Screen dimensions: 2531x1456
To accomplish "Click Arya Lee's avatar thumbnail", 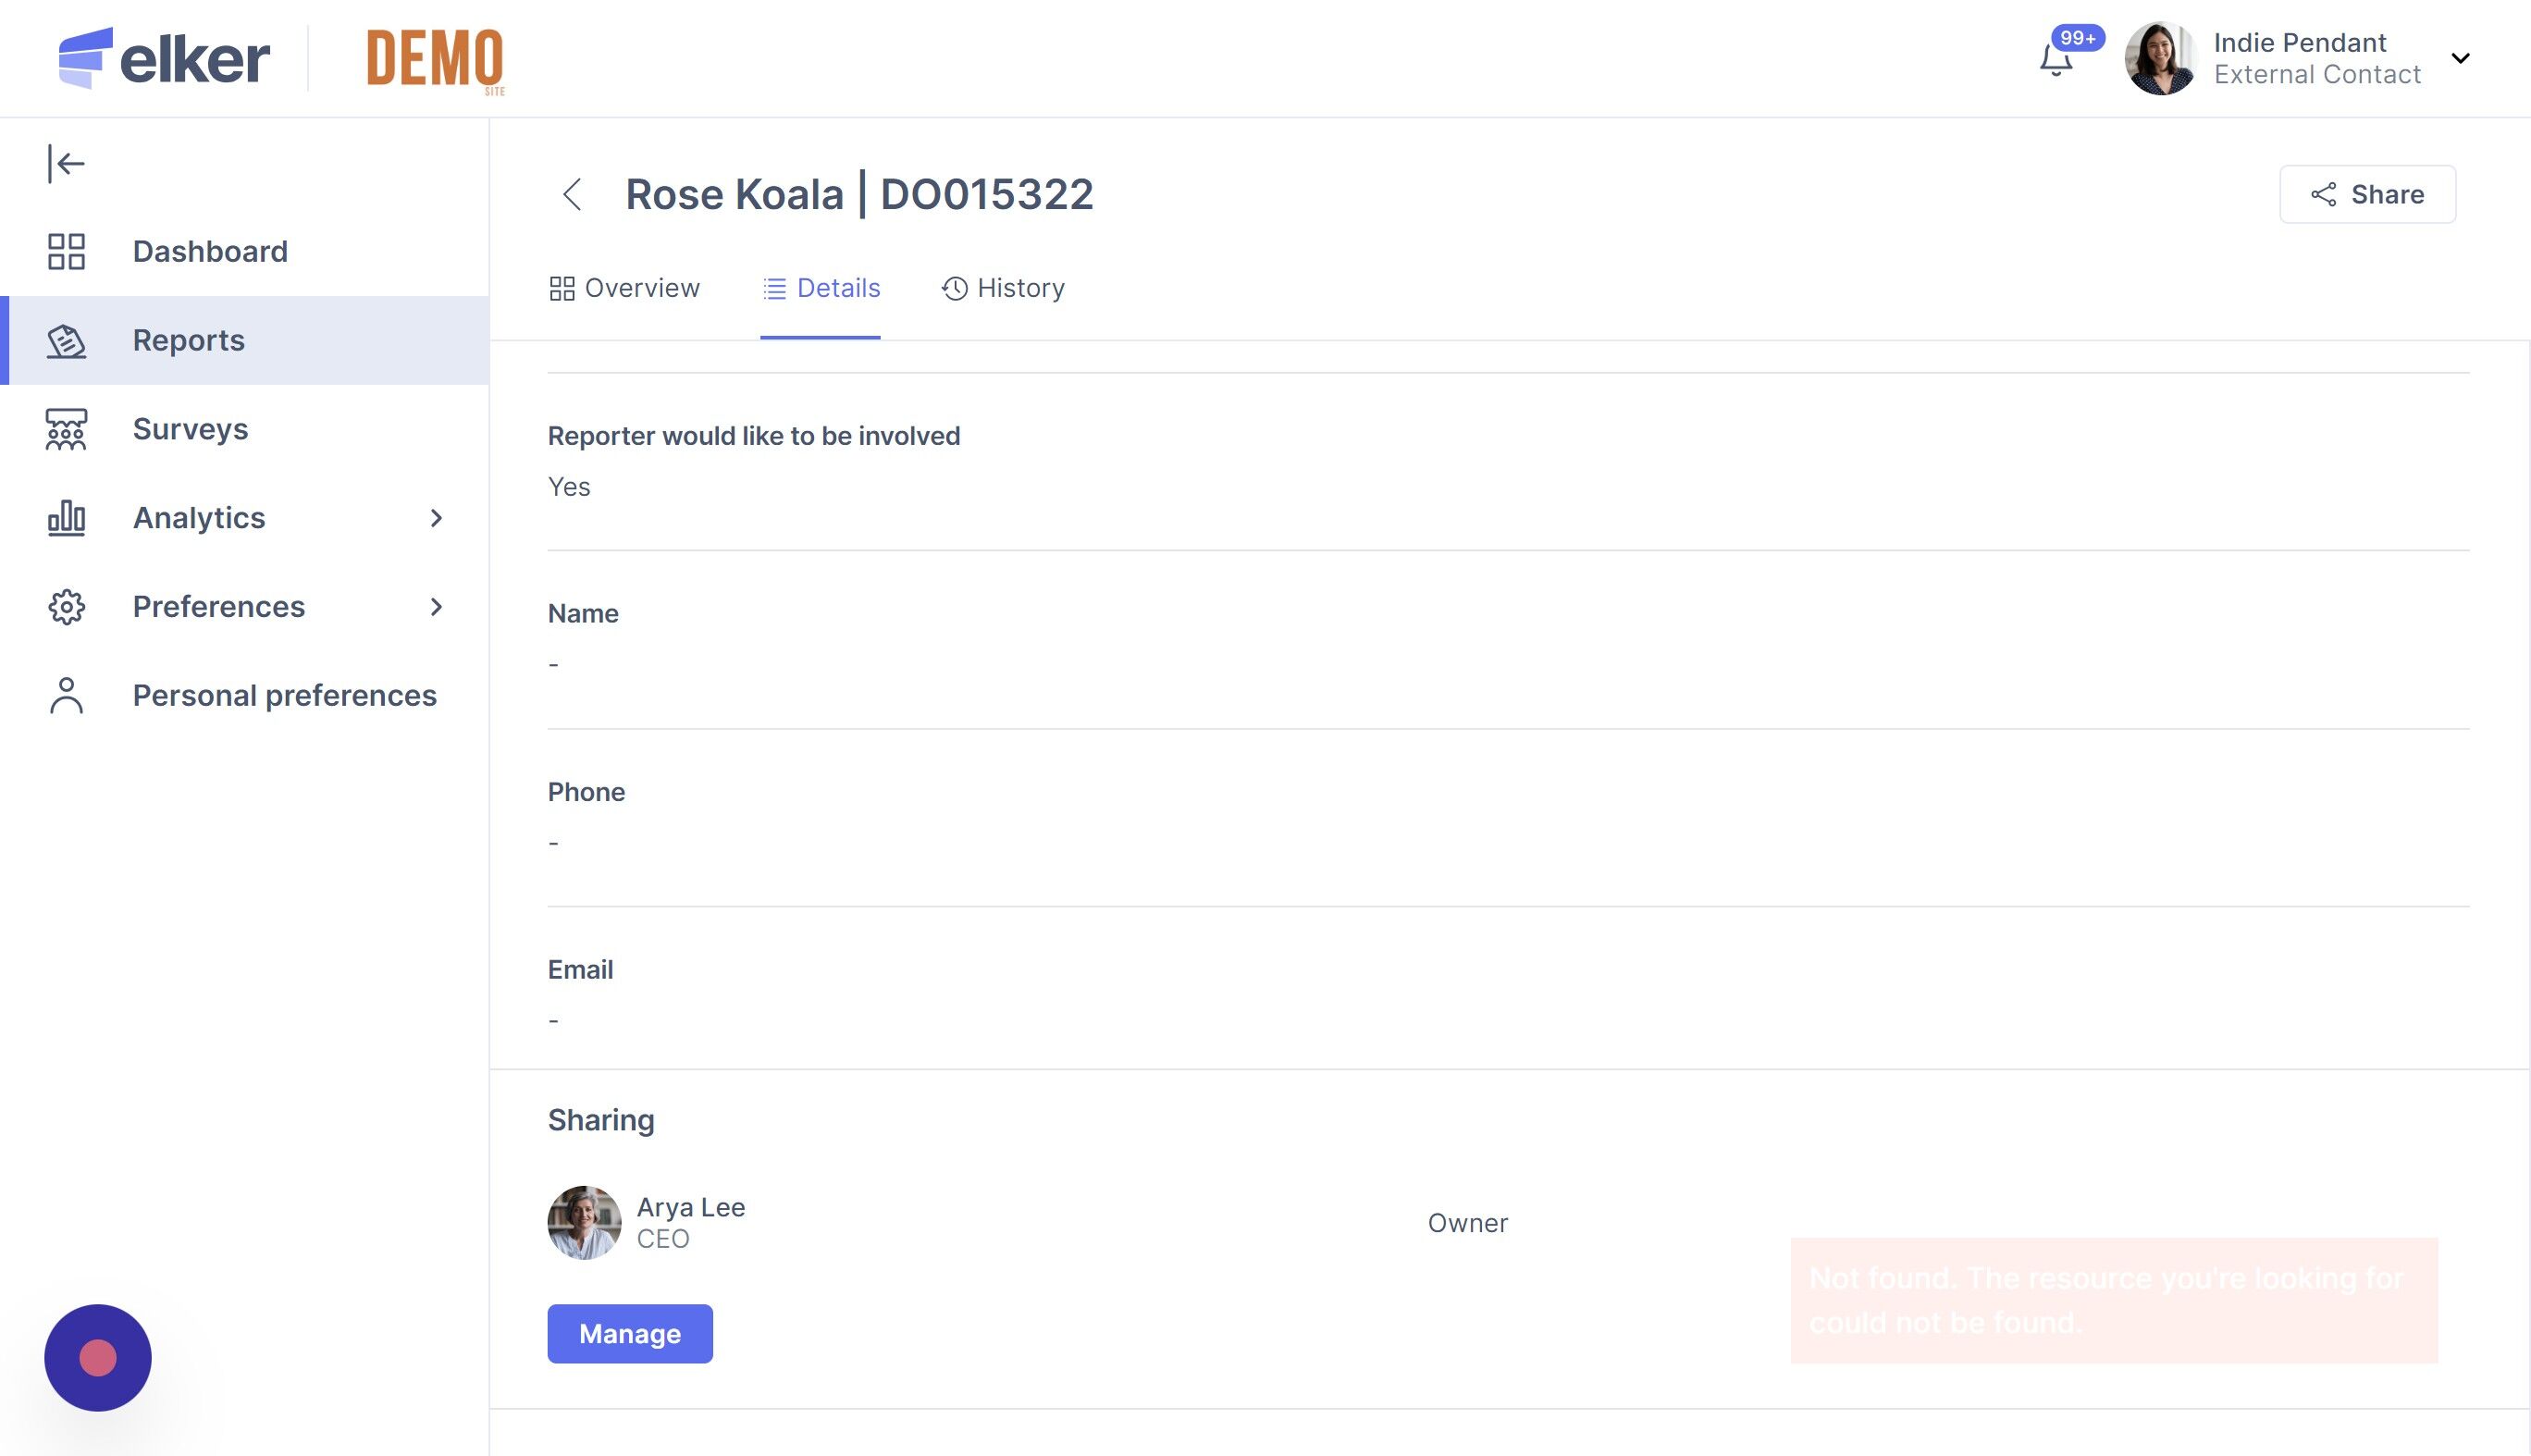I will coord(584,1222).
